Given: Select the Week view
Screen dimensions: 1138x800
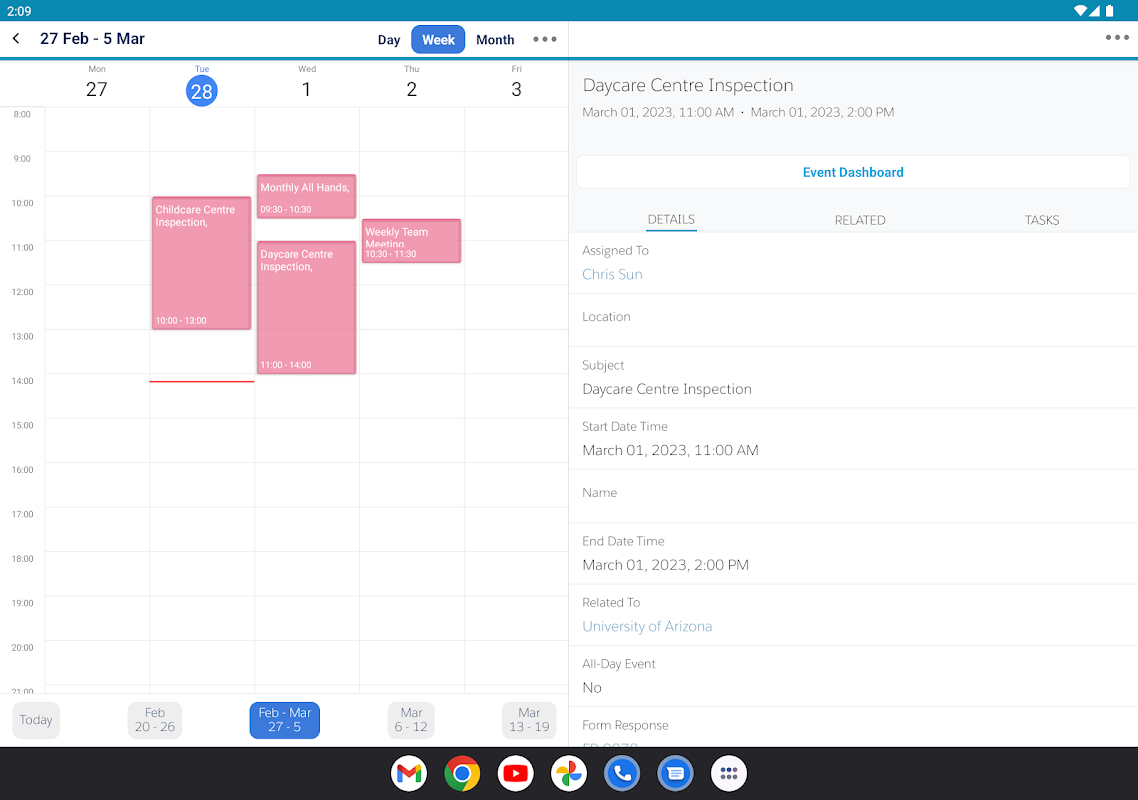Looking at the screenshot, I should point(438,40).
